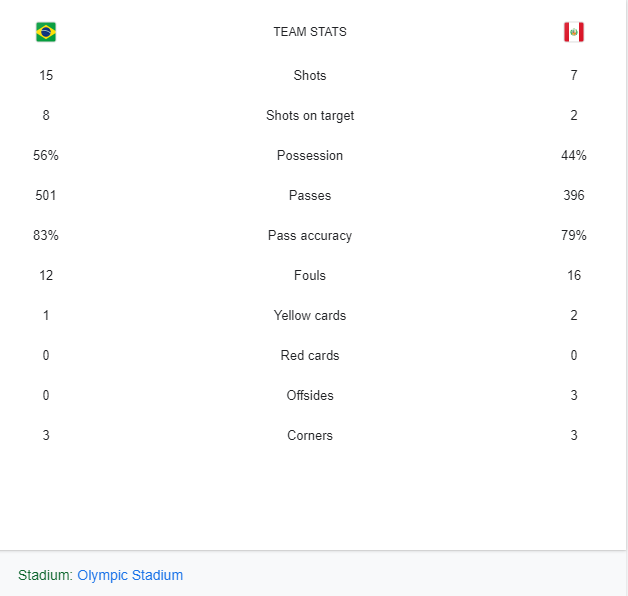The image size is (628, 596).
Task: Click the Peru flag icon
Action: click(x=574, y=32)
